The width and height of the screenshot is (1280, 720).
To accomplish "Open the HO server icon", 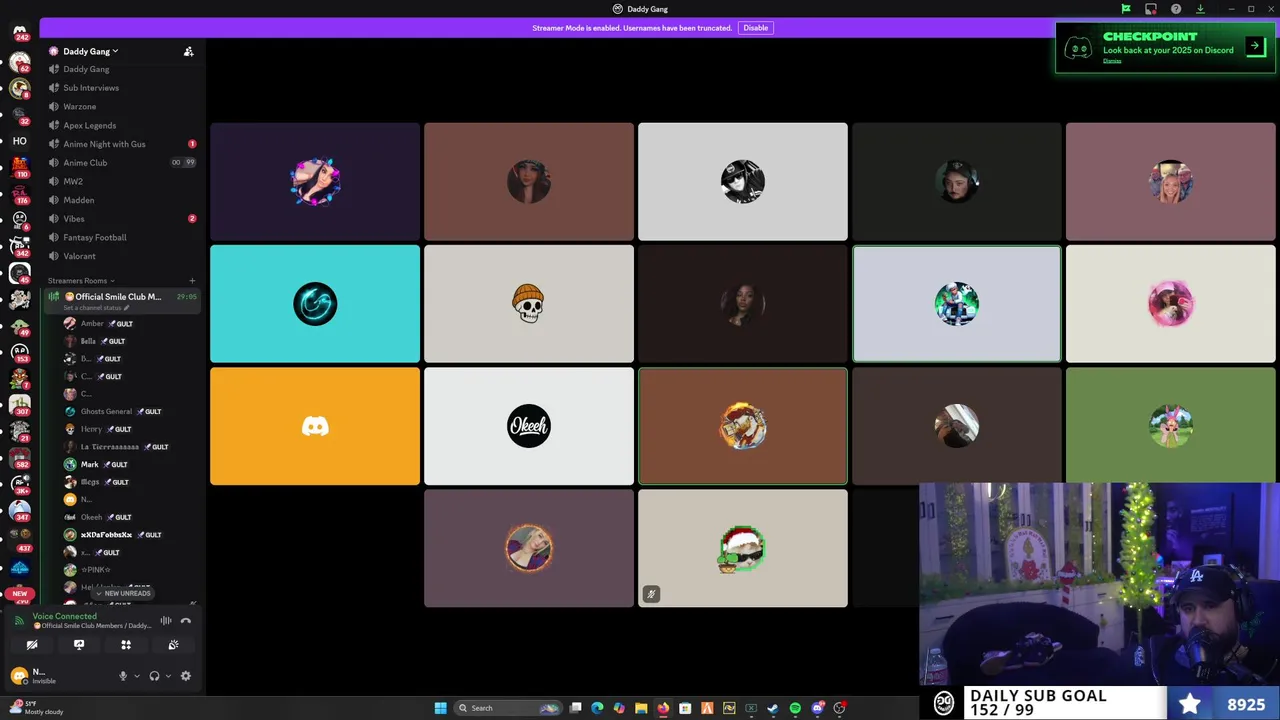I will (x=19, y=141).
